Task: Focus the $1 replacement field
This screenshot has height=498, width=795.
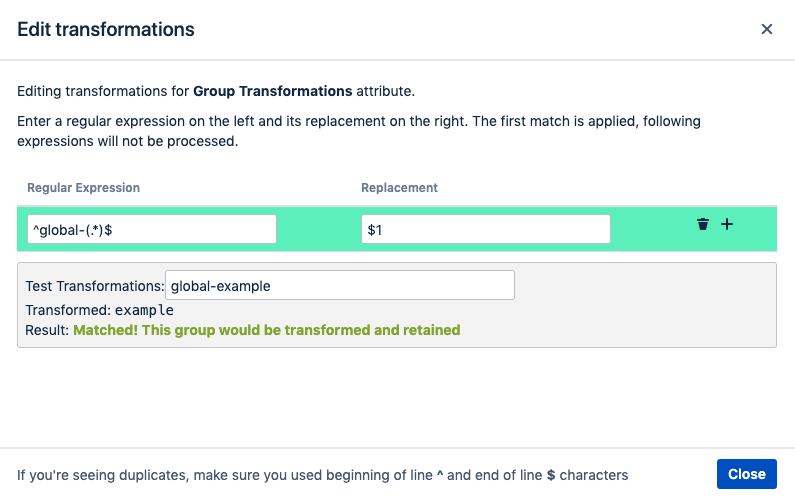Action: click(x=485, y=229)
